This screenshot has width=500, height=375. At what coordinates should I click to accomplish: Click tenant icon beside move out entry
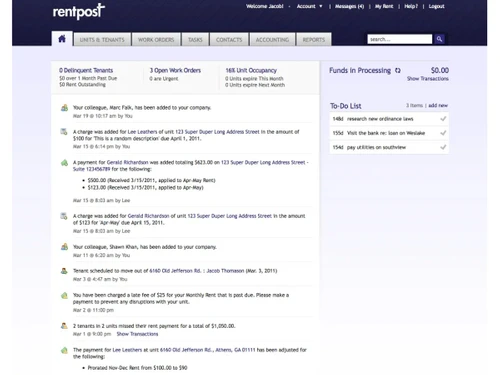coord(64,271)
